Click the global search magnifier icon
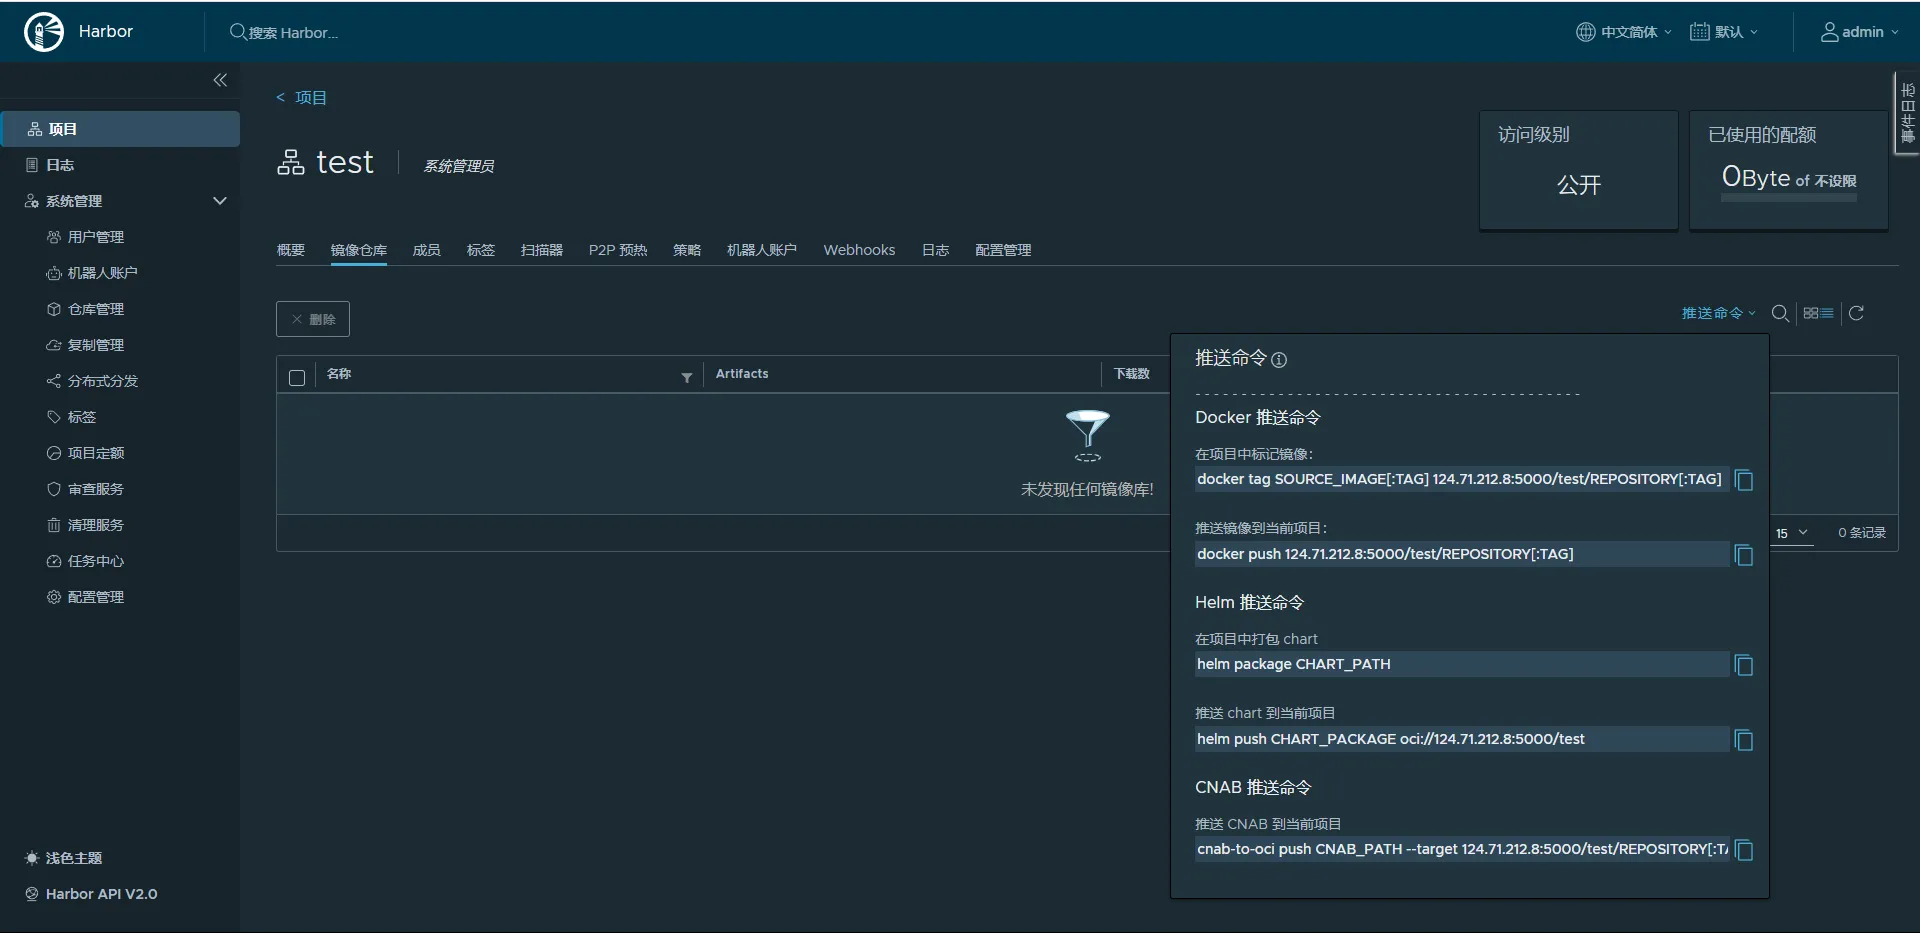The height and width of the screenshot is (933, 1920). coord(238,32)
